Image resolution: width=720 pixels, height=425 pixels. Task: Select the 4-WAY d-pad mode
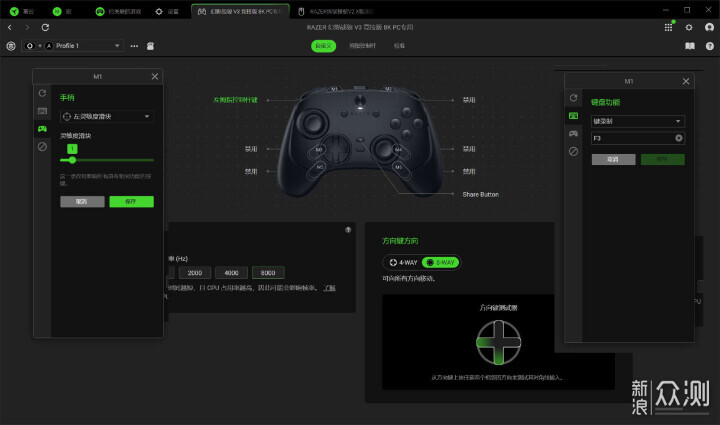click(x=403, y=263)
